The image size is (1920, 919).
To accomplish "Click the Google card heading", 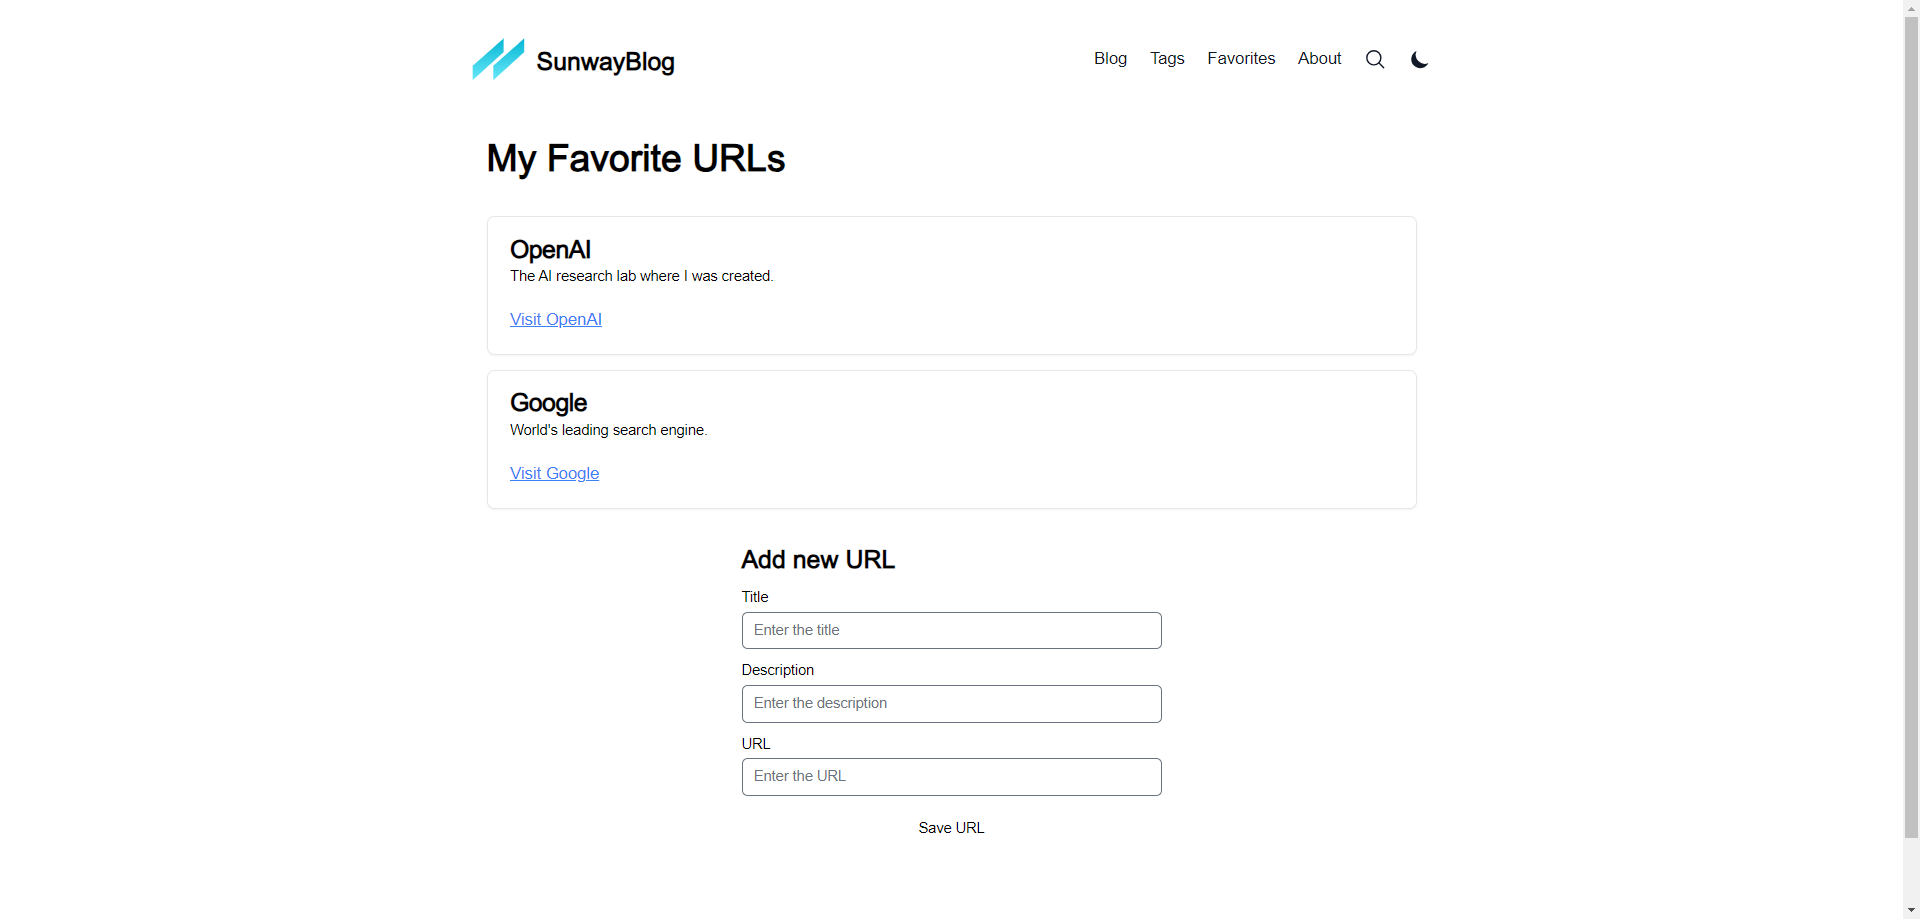I will click(548, 403).
